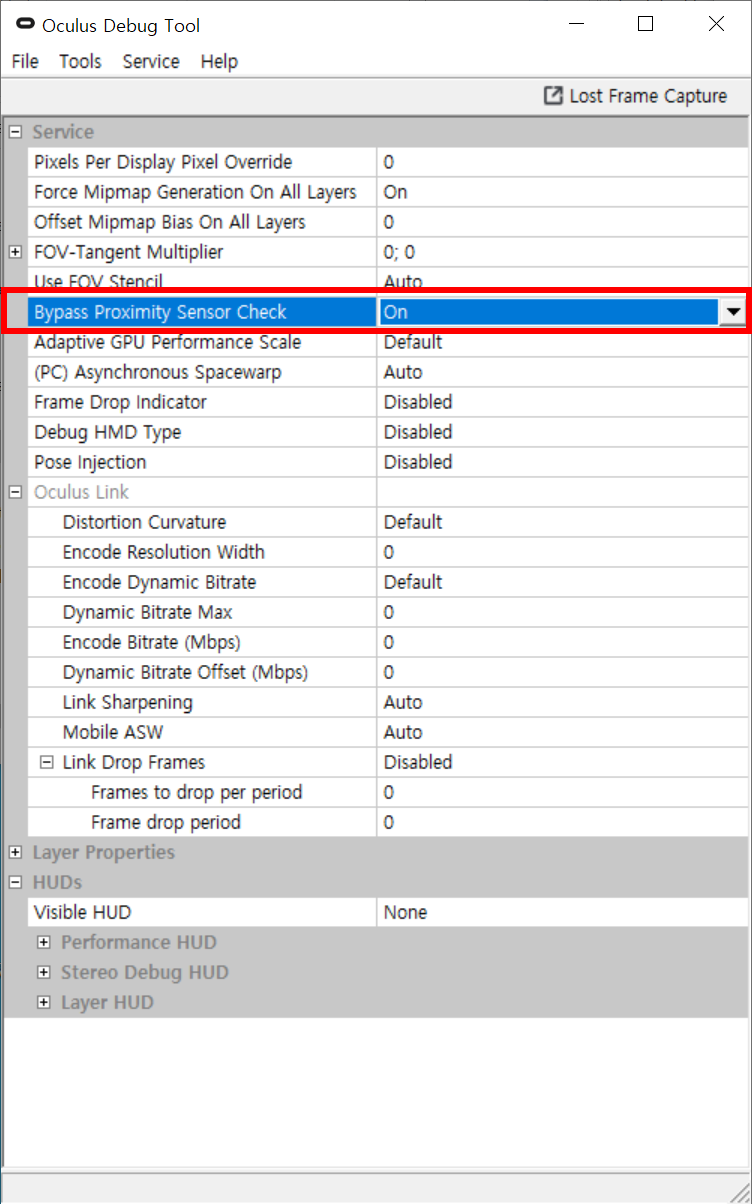Edit the Encode Resolution Width value
The image size is (752, 1204).
point(562,552)
